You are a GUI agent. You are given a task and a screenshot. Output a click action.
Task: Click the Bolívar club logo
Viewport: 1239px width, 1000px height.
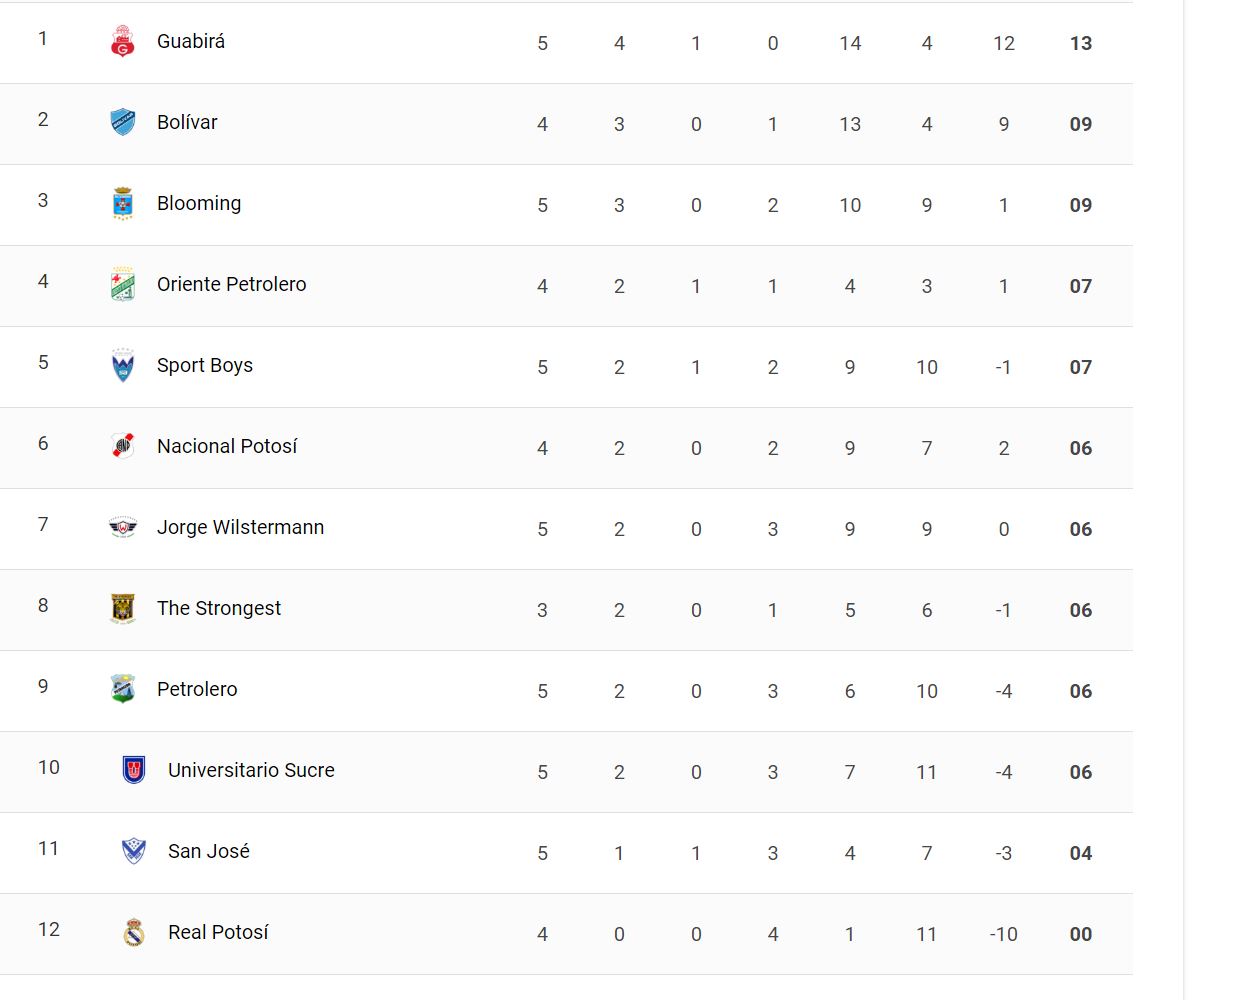[122, 122]
